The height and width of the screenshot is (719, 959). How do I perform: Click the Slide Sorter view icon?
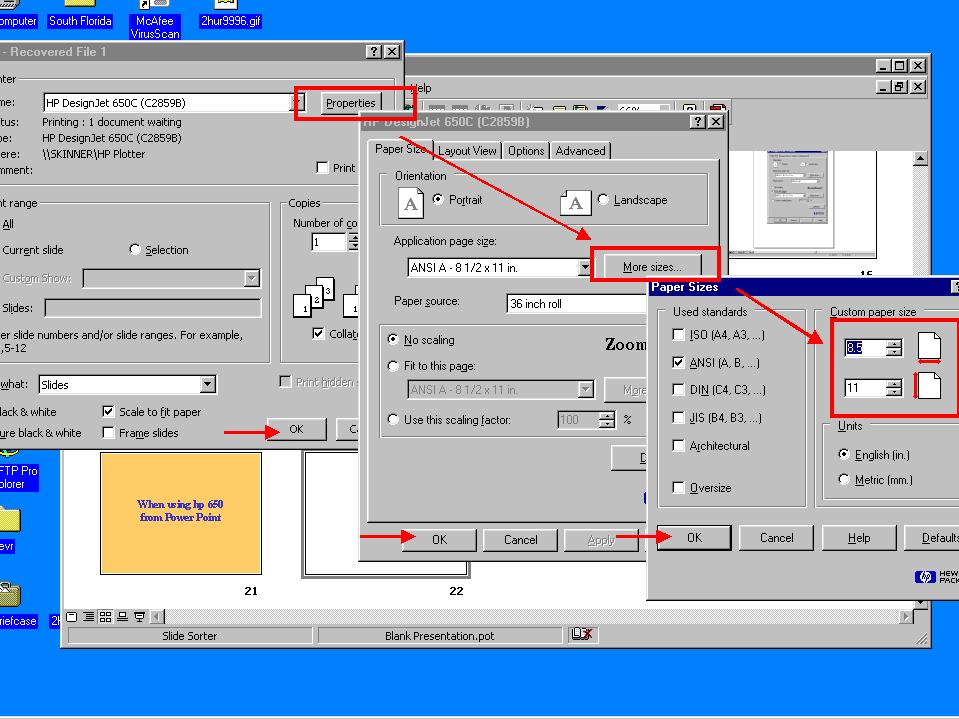pos(106,616)
